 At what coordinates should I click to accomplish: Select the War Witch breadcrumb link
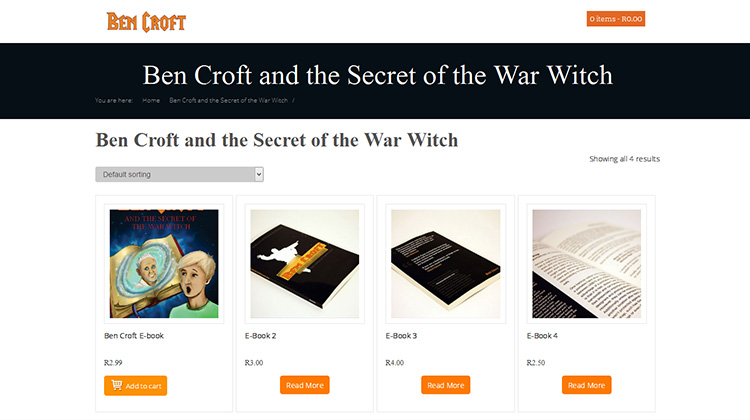pos(229,100)
